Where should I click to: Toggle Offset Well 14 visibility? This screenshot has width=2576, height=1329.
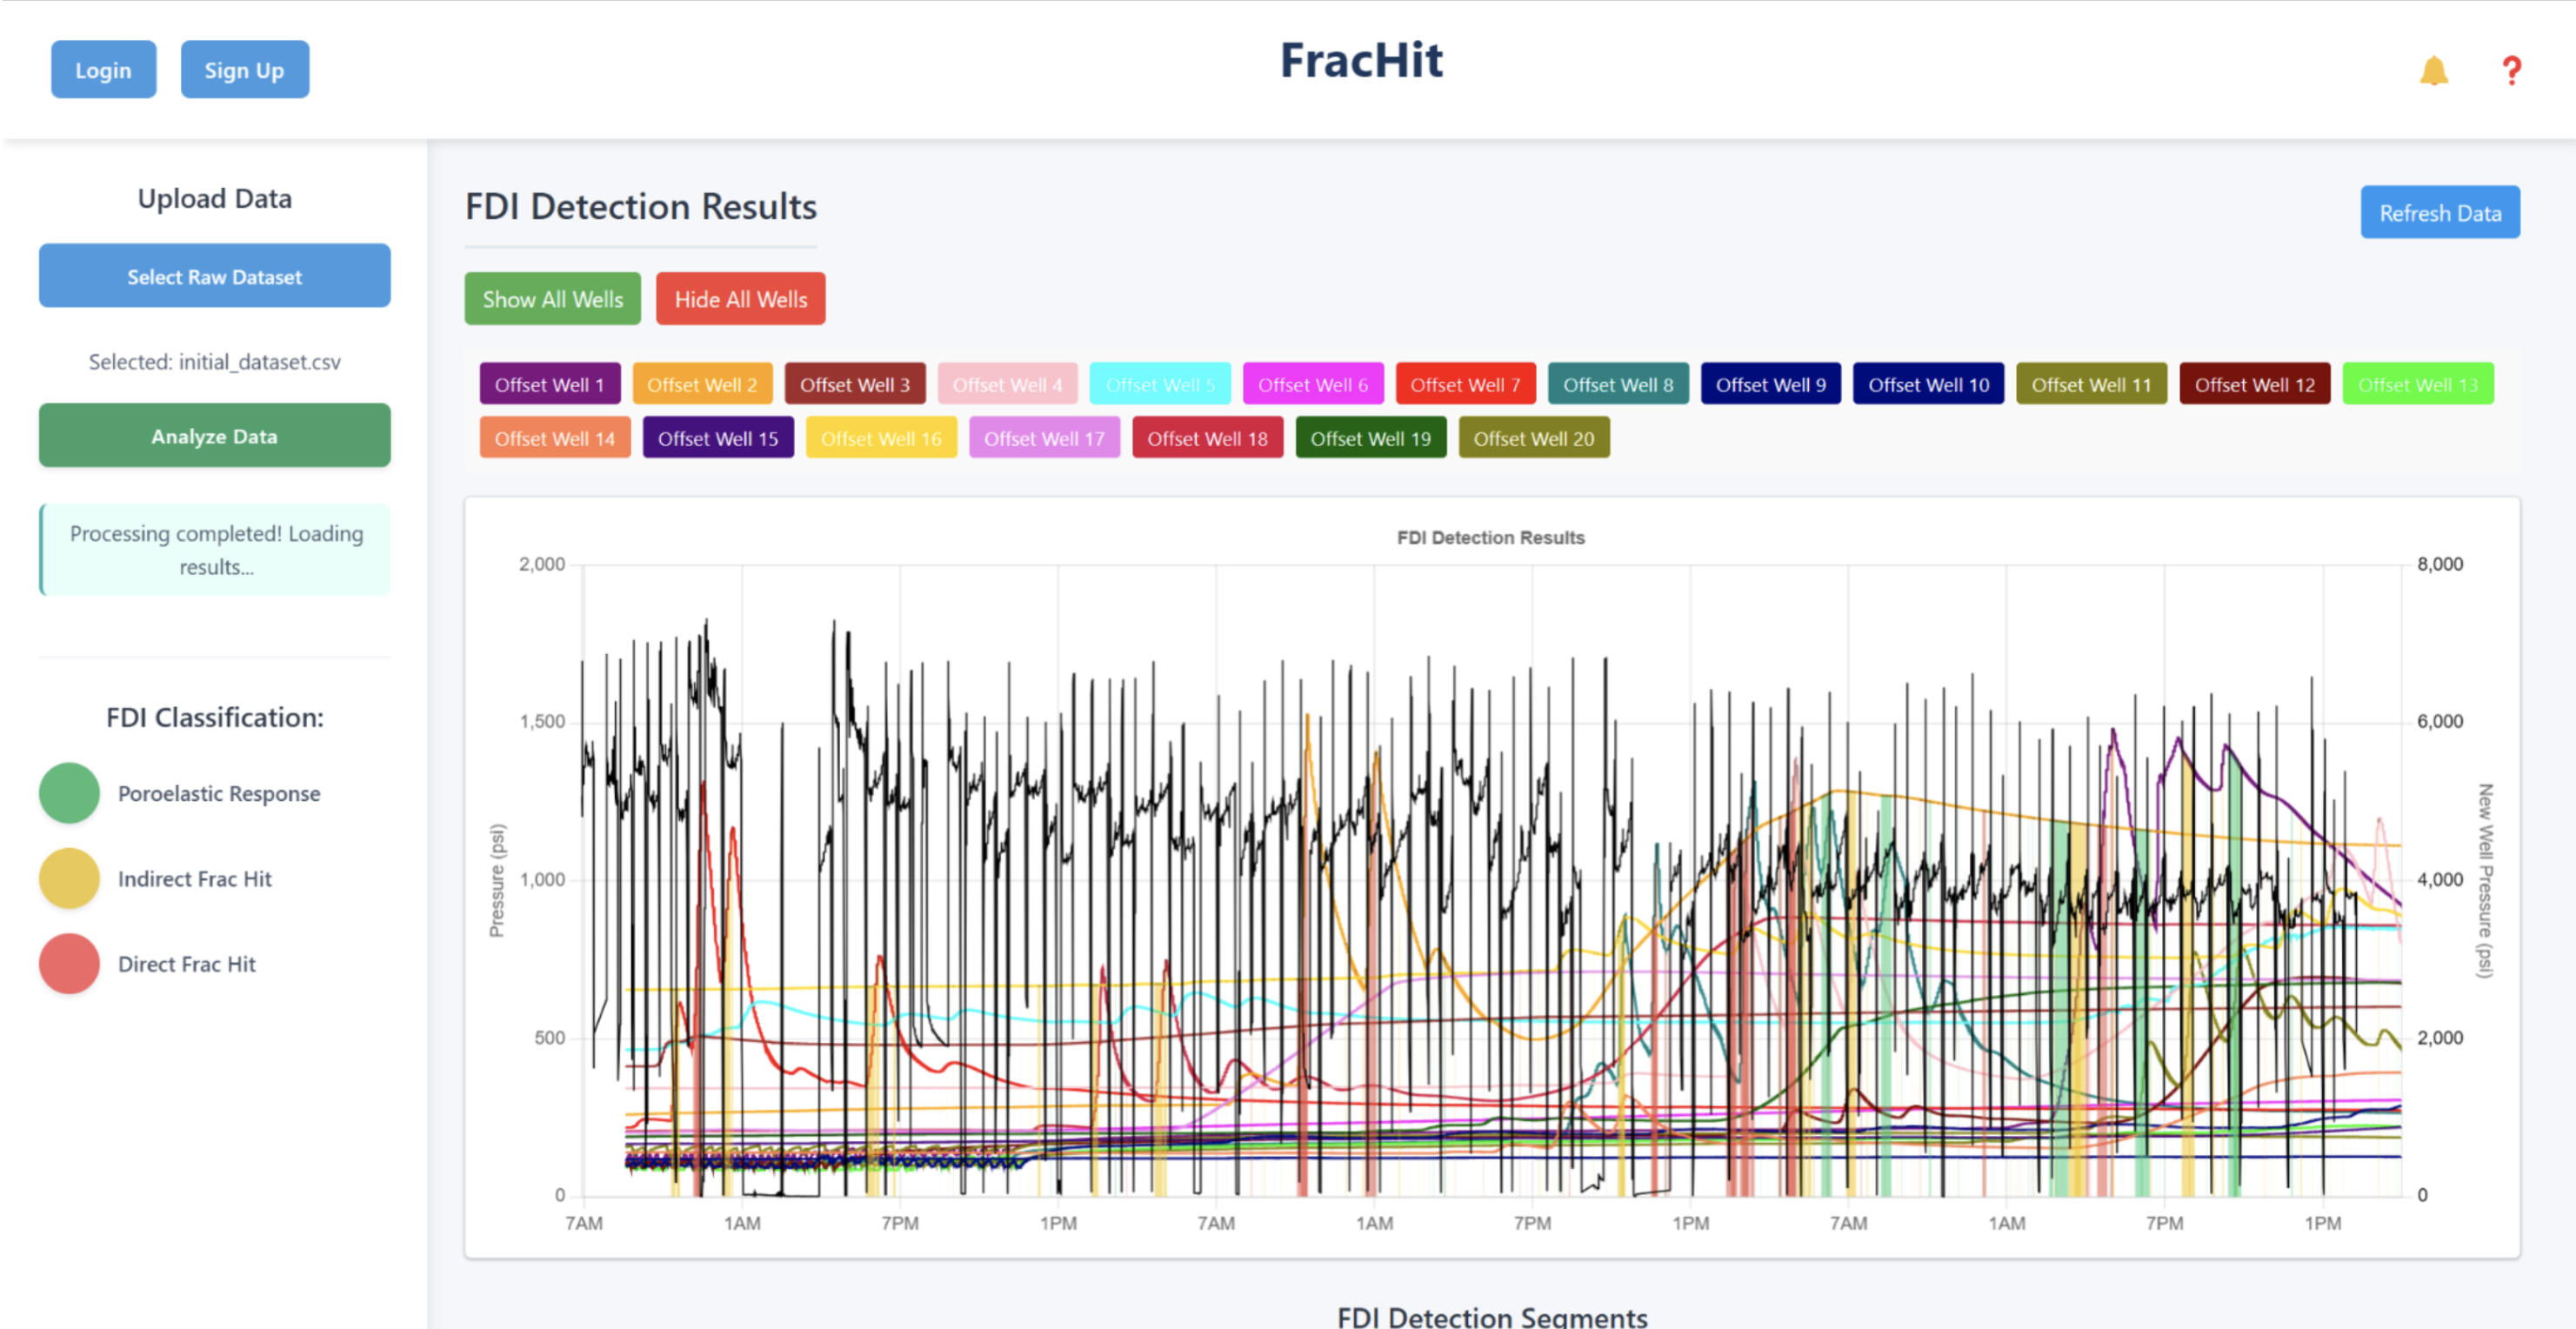tap(555, 438)
